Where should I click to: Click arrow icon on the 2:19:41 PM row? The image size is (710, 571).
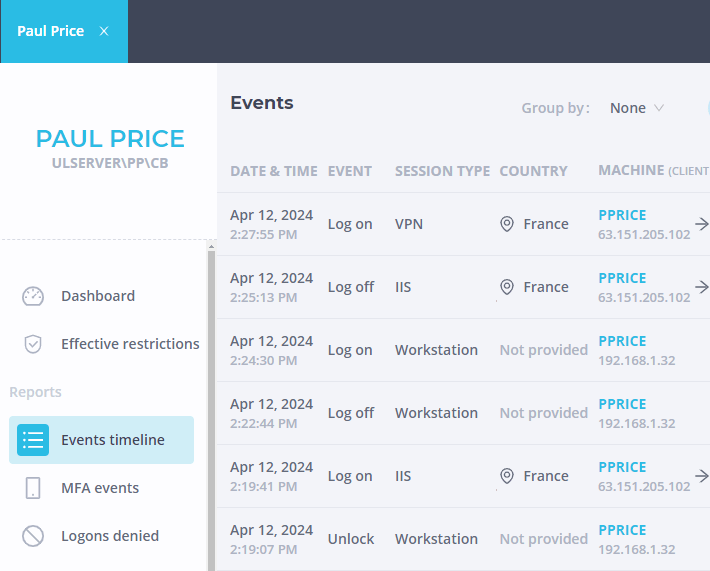pos(701,476)
